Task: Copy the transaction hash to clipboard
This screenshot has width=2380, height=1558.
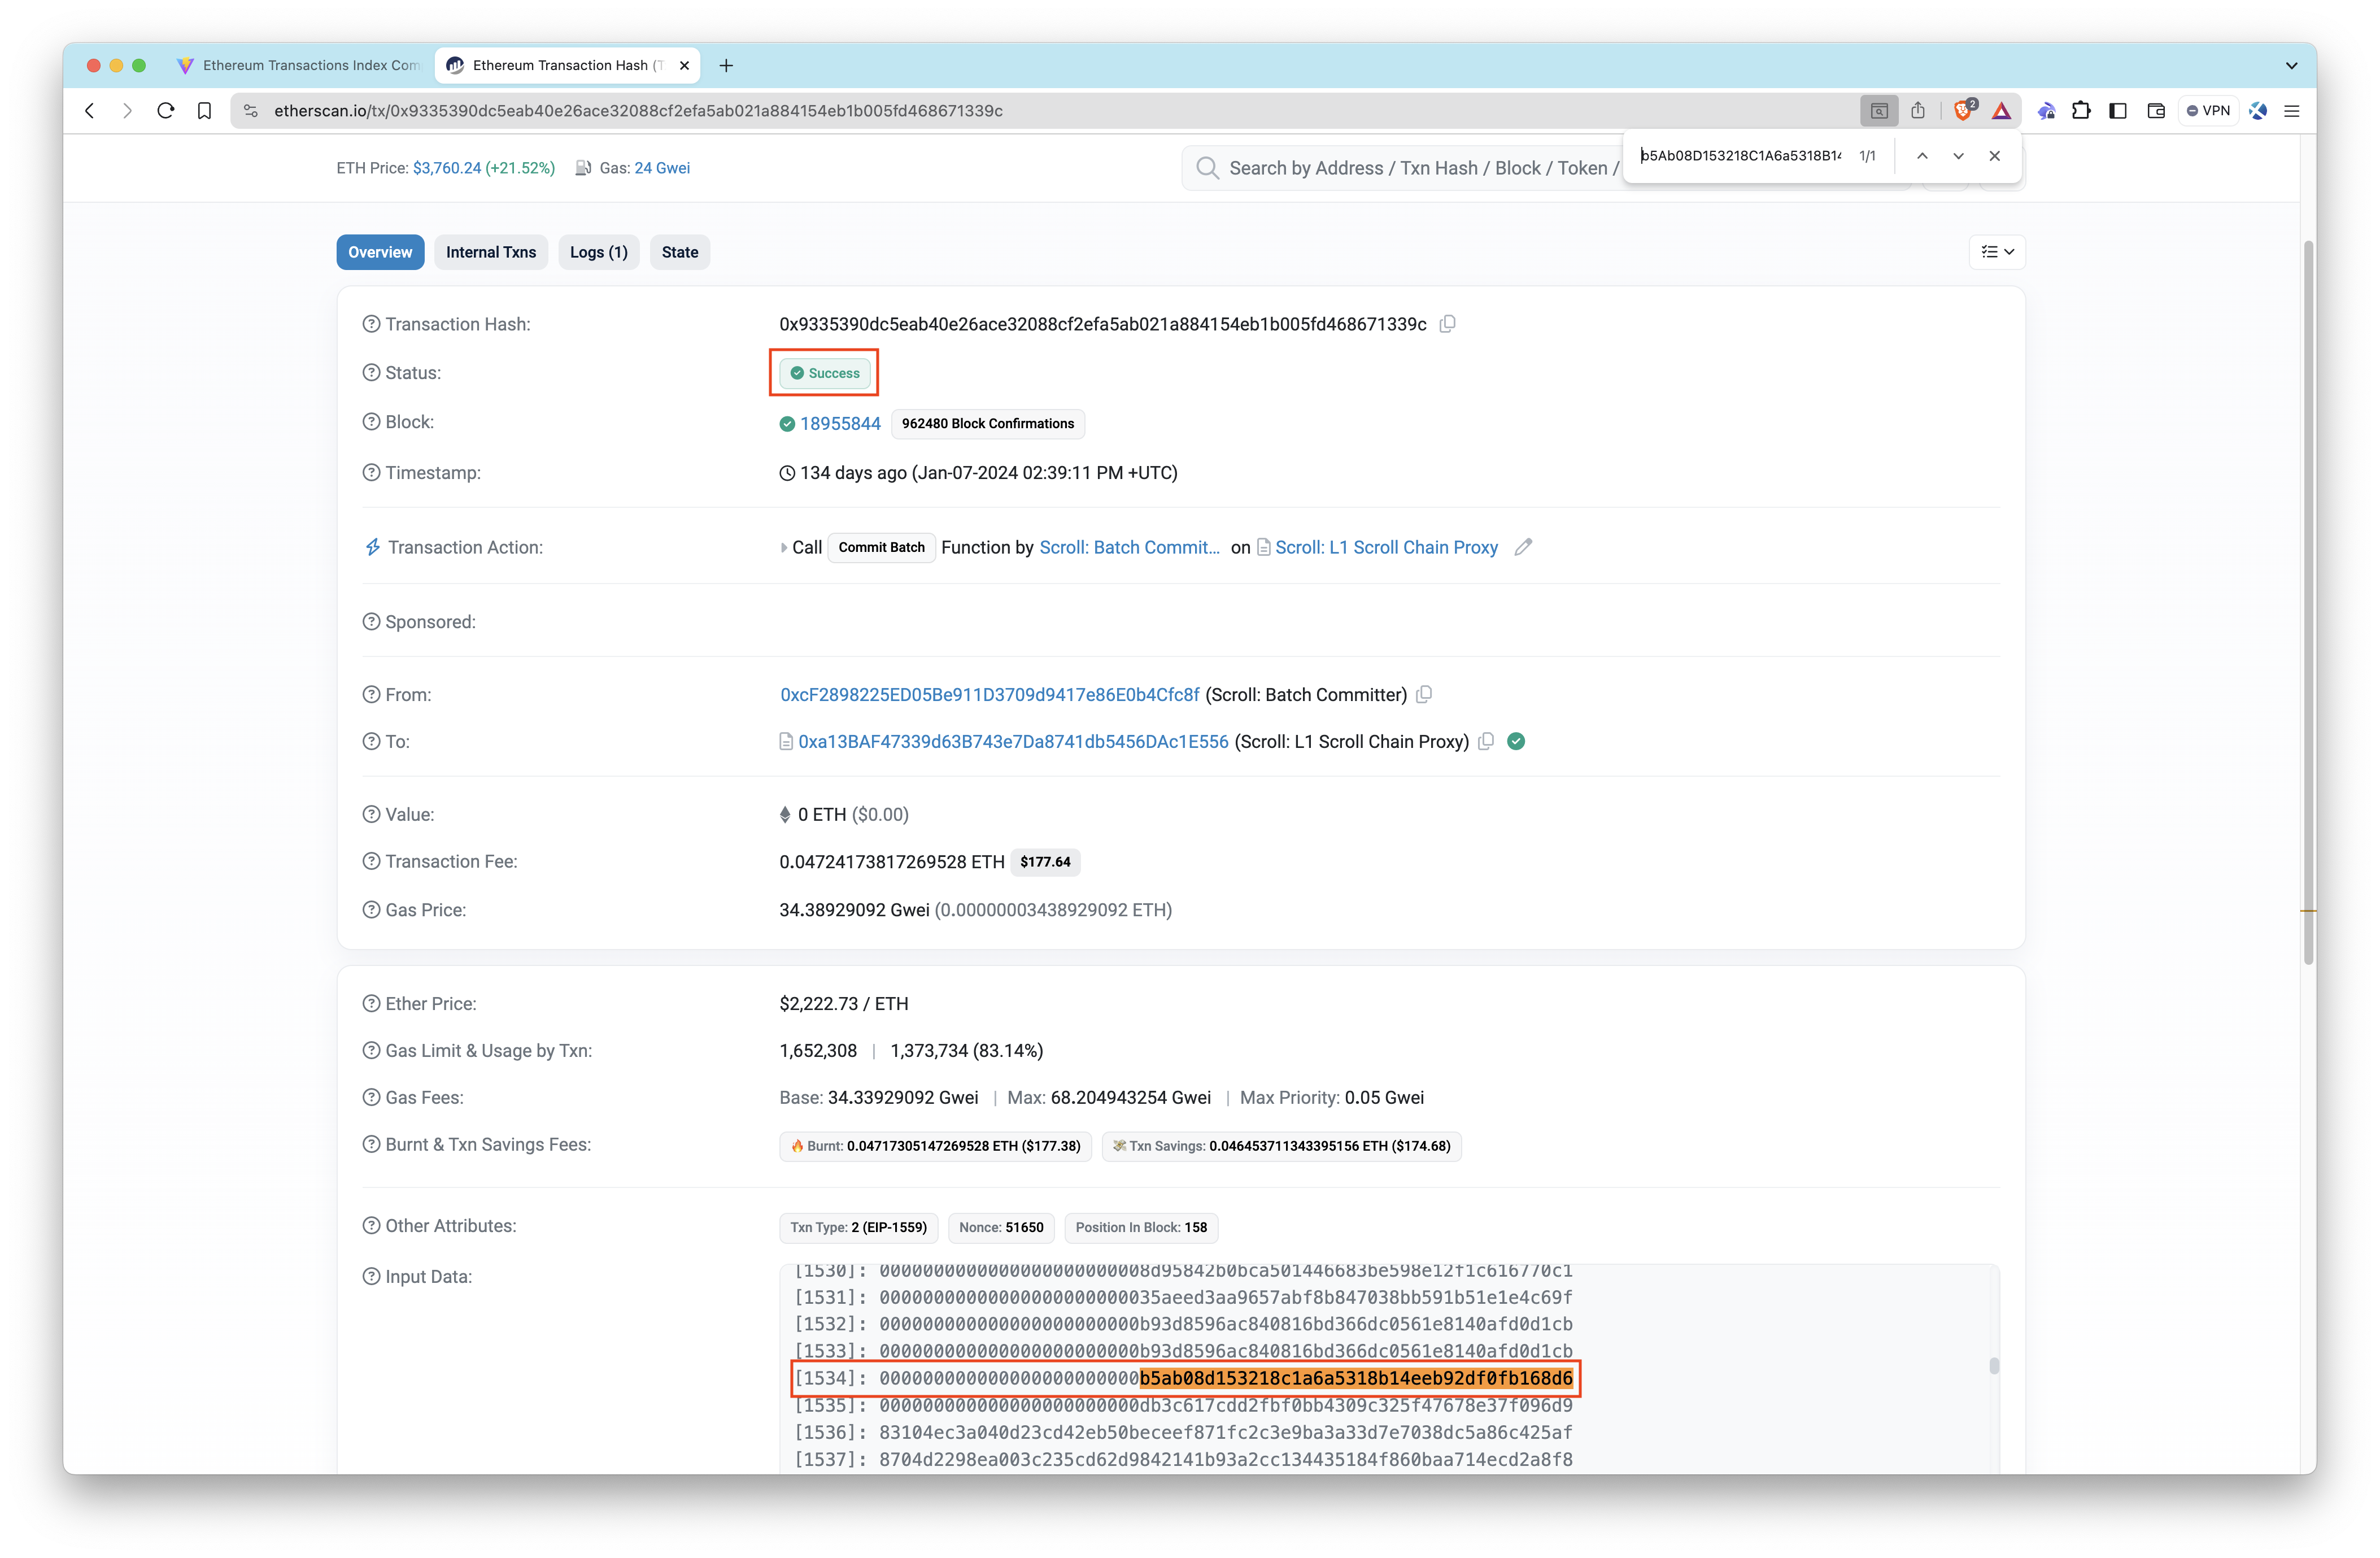Action: [1447, 324]
